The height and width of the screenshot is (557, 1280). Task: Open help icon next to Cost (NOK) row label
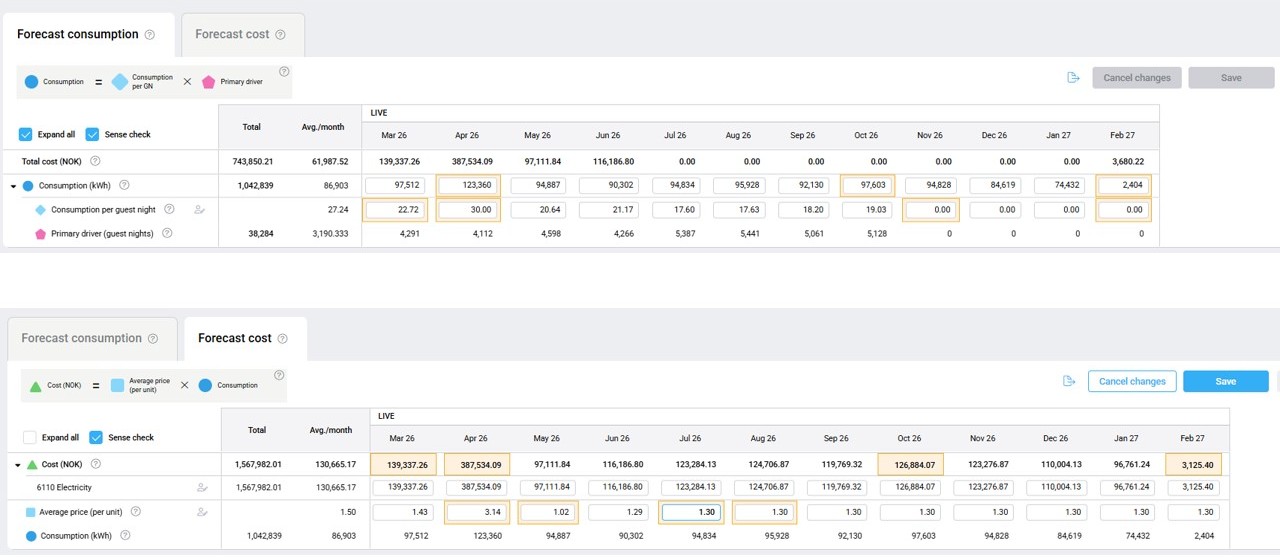click(x=96, y=464)
